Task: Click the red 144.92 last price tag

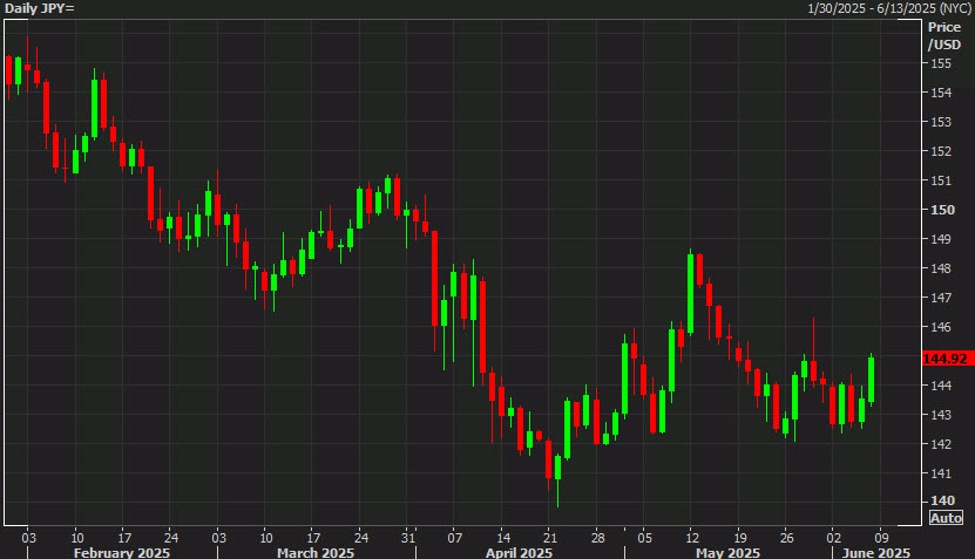Action: pos(945,357)
